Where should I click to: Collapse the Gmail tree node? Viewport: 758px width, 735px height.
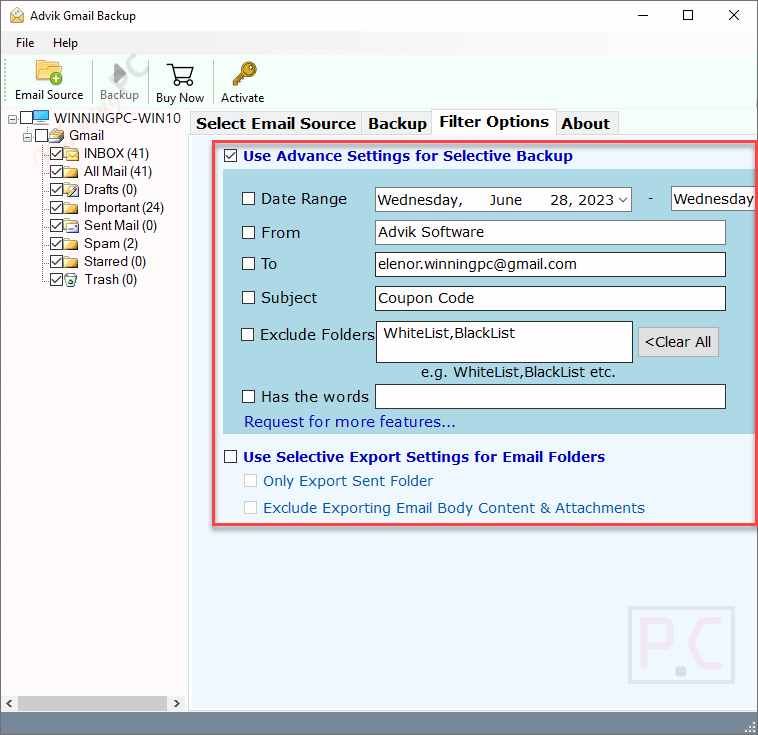27,136
